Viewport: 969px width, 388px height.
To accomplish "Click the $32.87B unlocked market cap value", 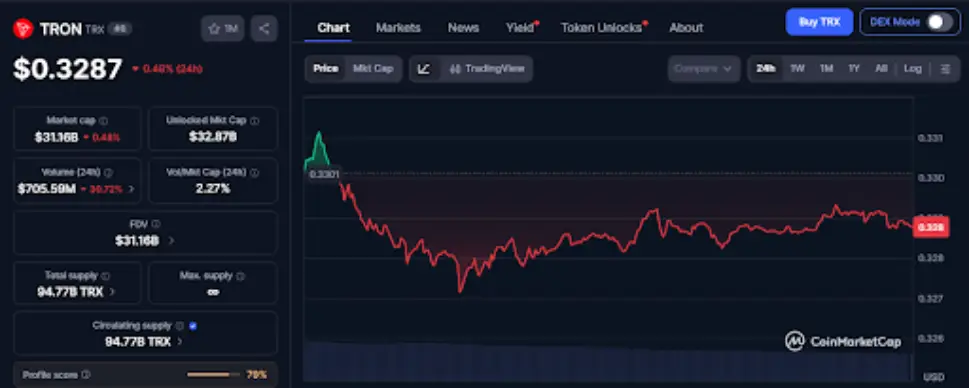I will click(x=213, y=137).
